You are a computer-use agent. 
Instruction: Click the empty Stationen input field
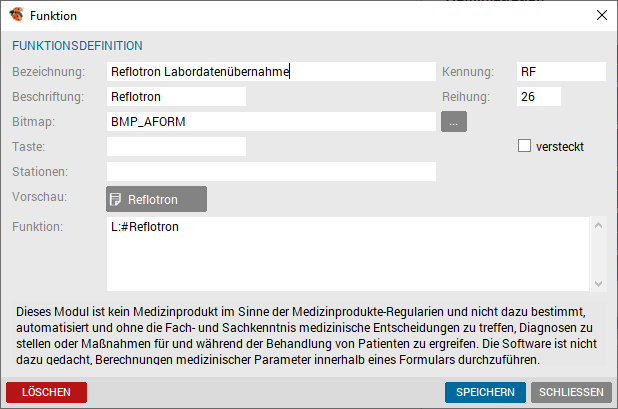(x=271, y=172)
